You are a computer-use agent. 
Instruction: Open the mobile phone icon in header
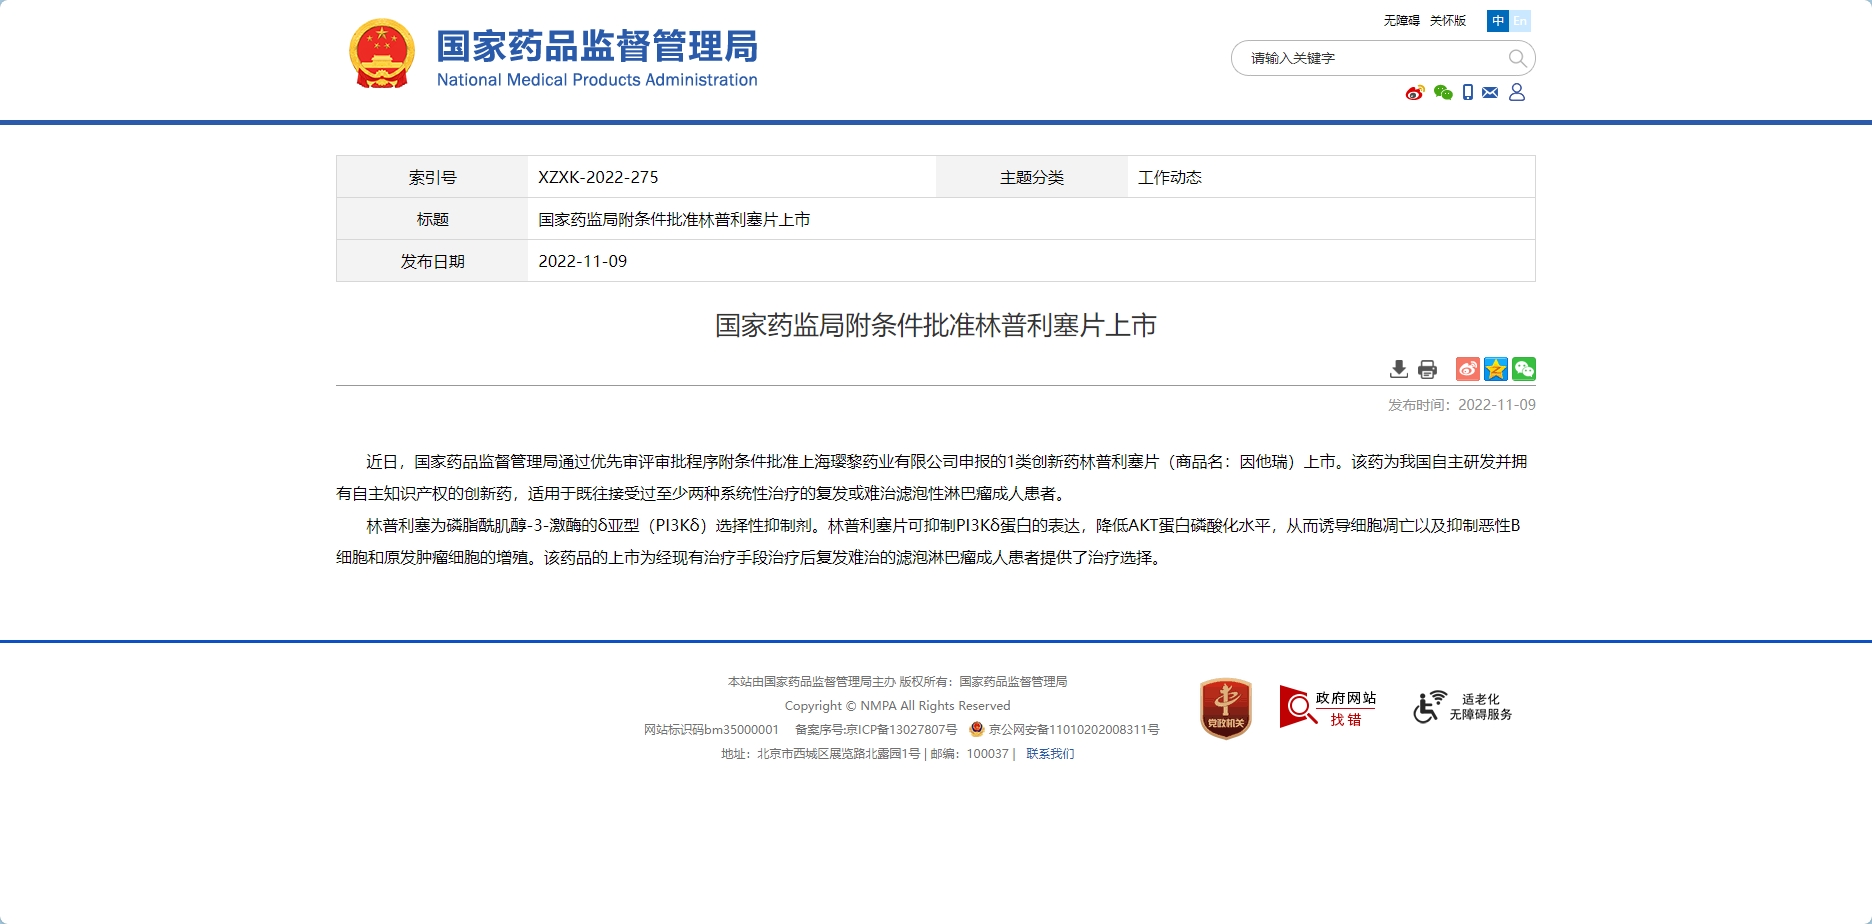[x=1468, y=93]
